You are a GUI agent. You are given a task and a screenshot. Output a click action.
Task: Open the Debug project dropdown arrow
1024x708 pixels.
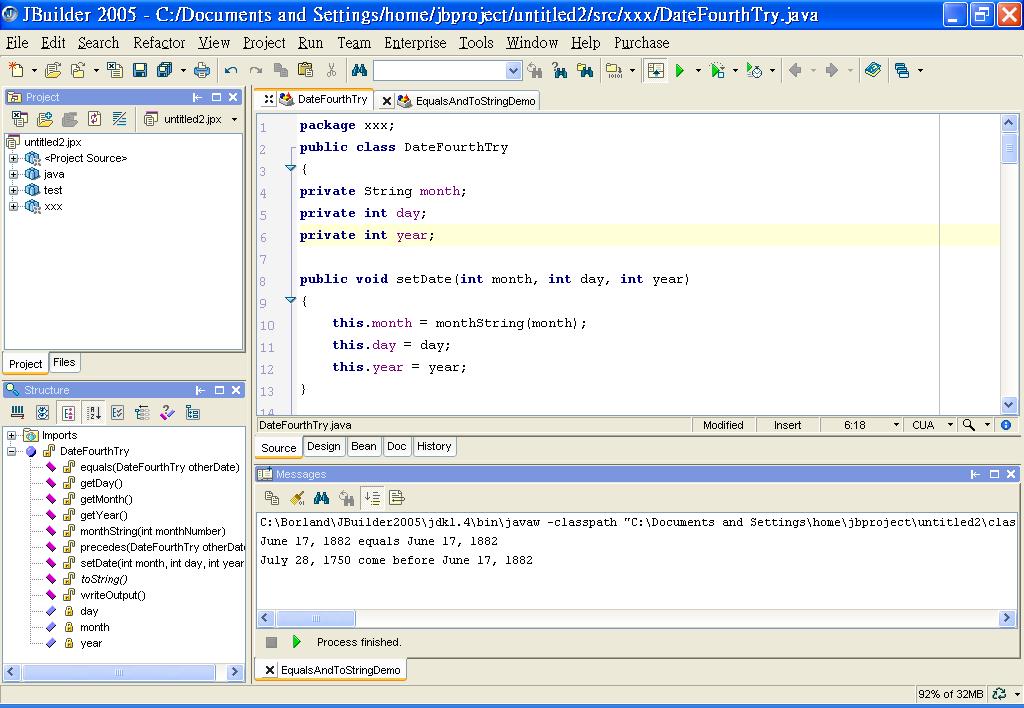735,71
